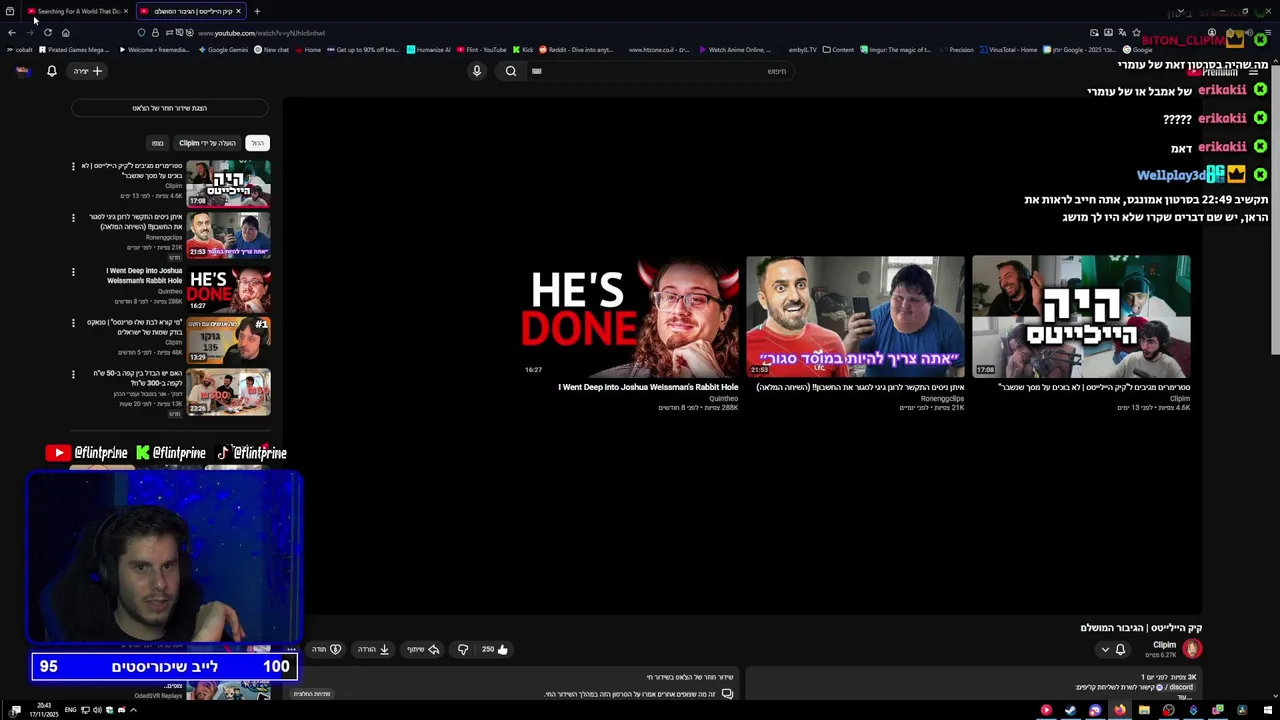
Task: Open the Watch Anime Online bookmark
Action: click(x=735, y=50)
